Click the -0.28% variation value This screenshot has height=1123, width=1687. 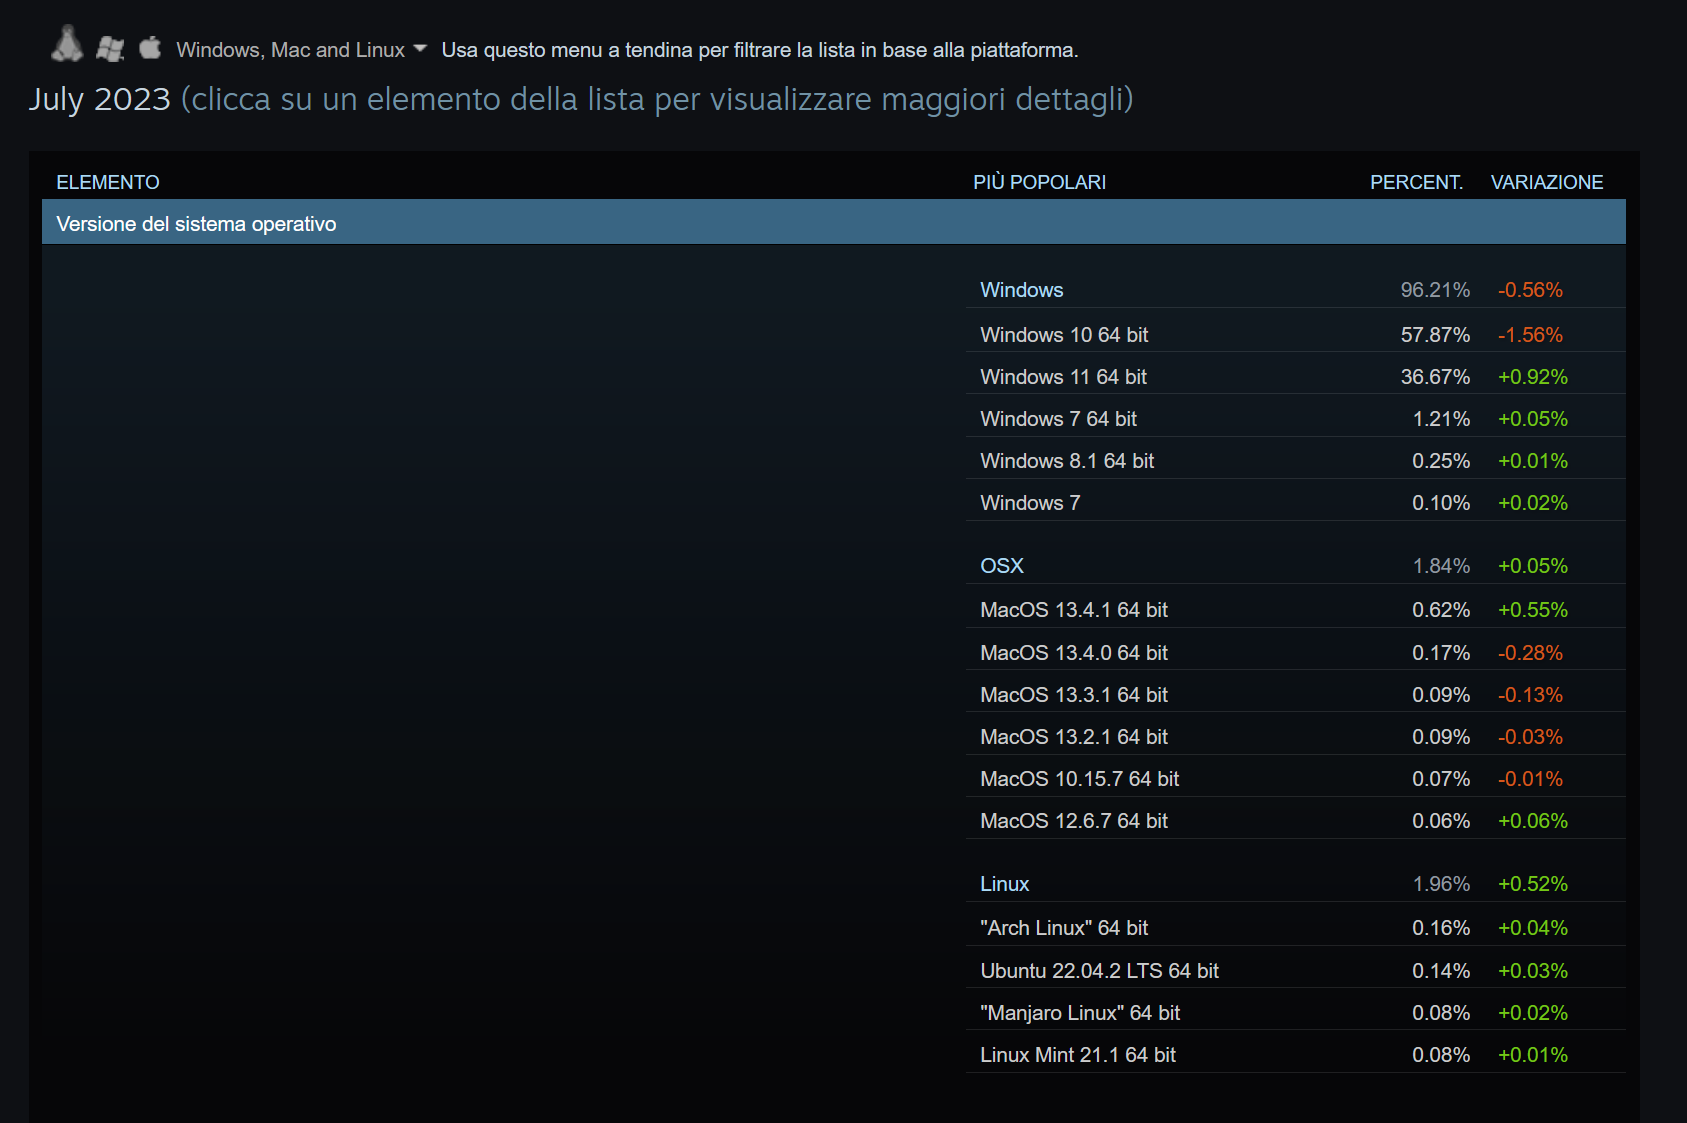[1530, 653]
